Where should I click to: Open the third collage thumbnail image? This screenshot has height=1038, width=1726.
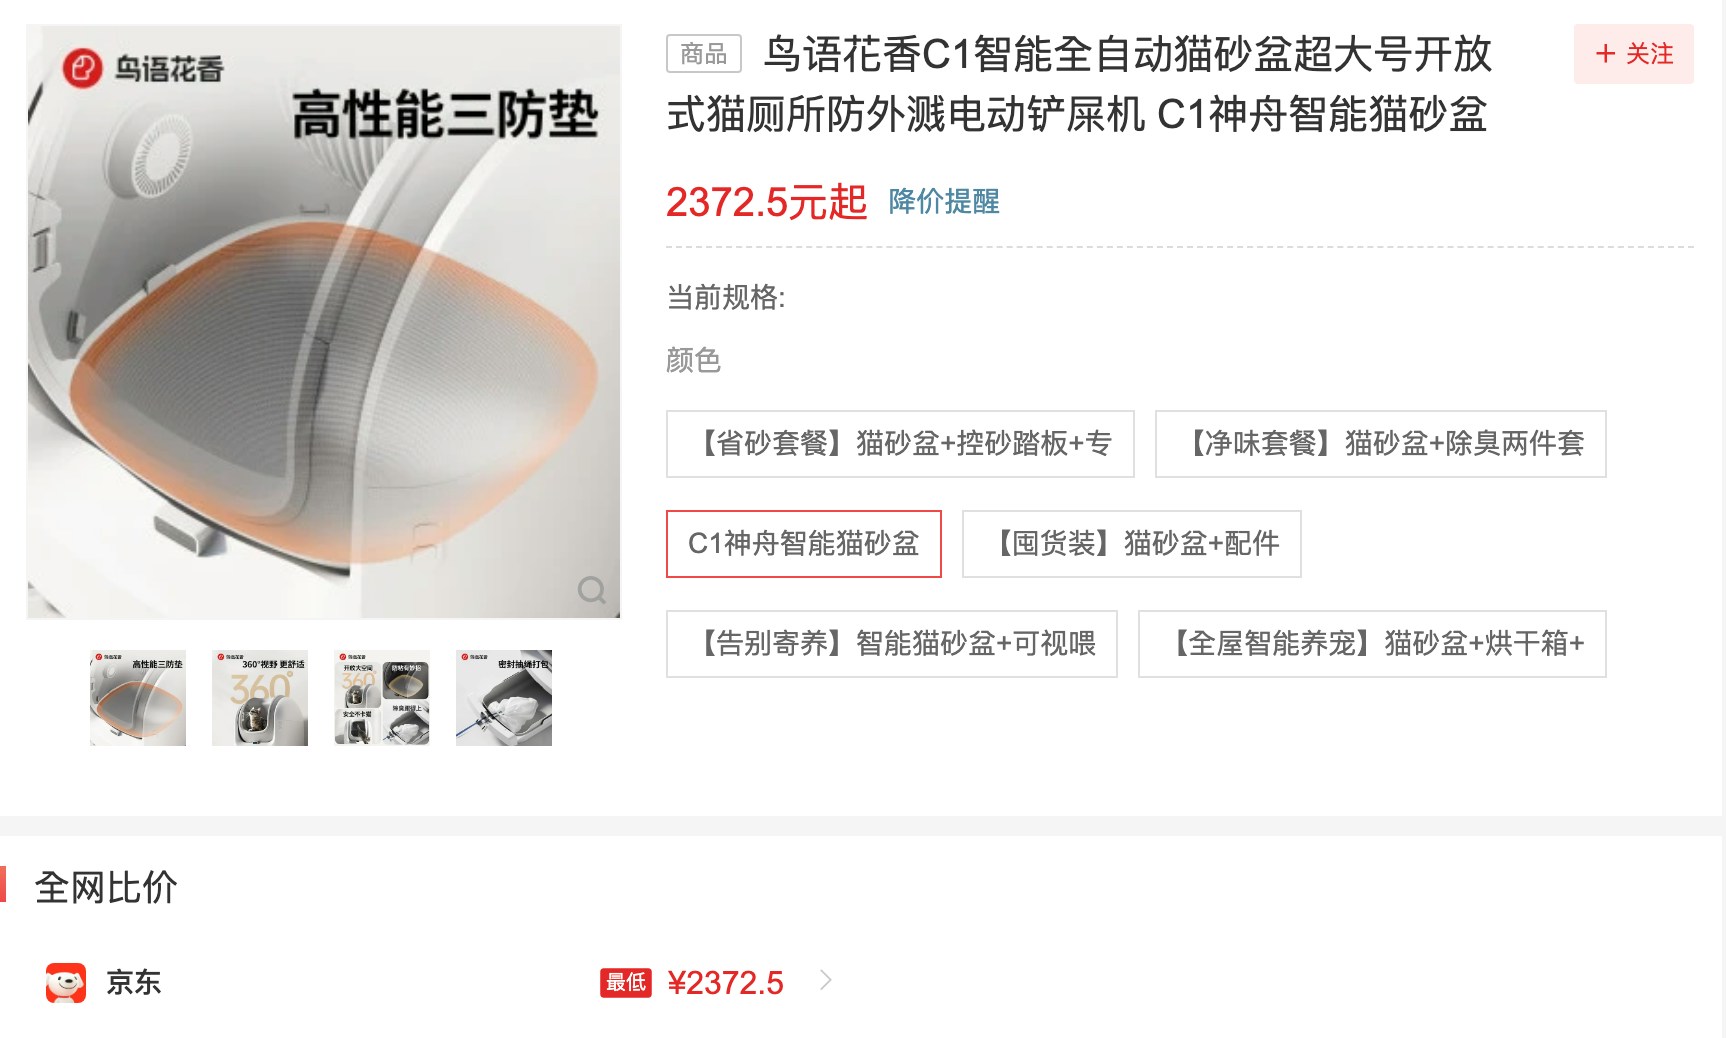pyautogui.click(x=382, y=698)
